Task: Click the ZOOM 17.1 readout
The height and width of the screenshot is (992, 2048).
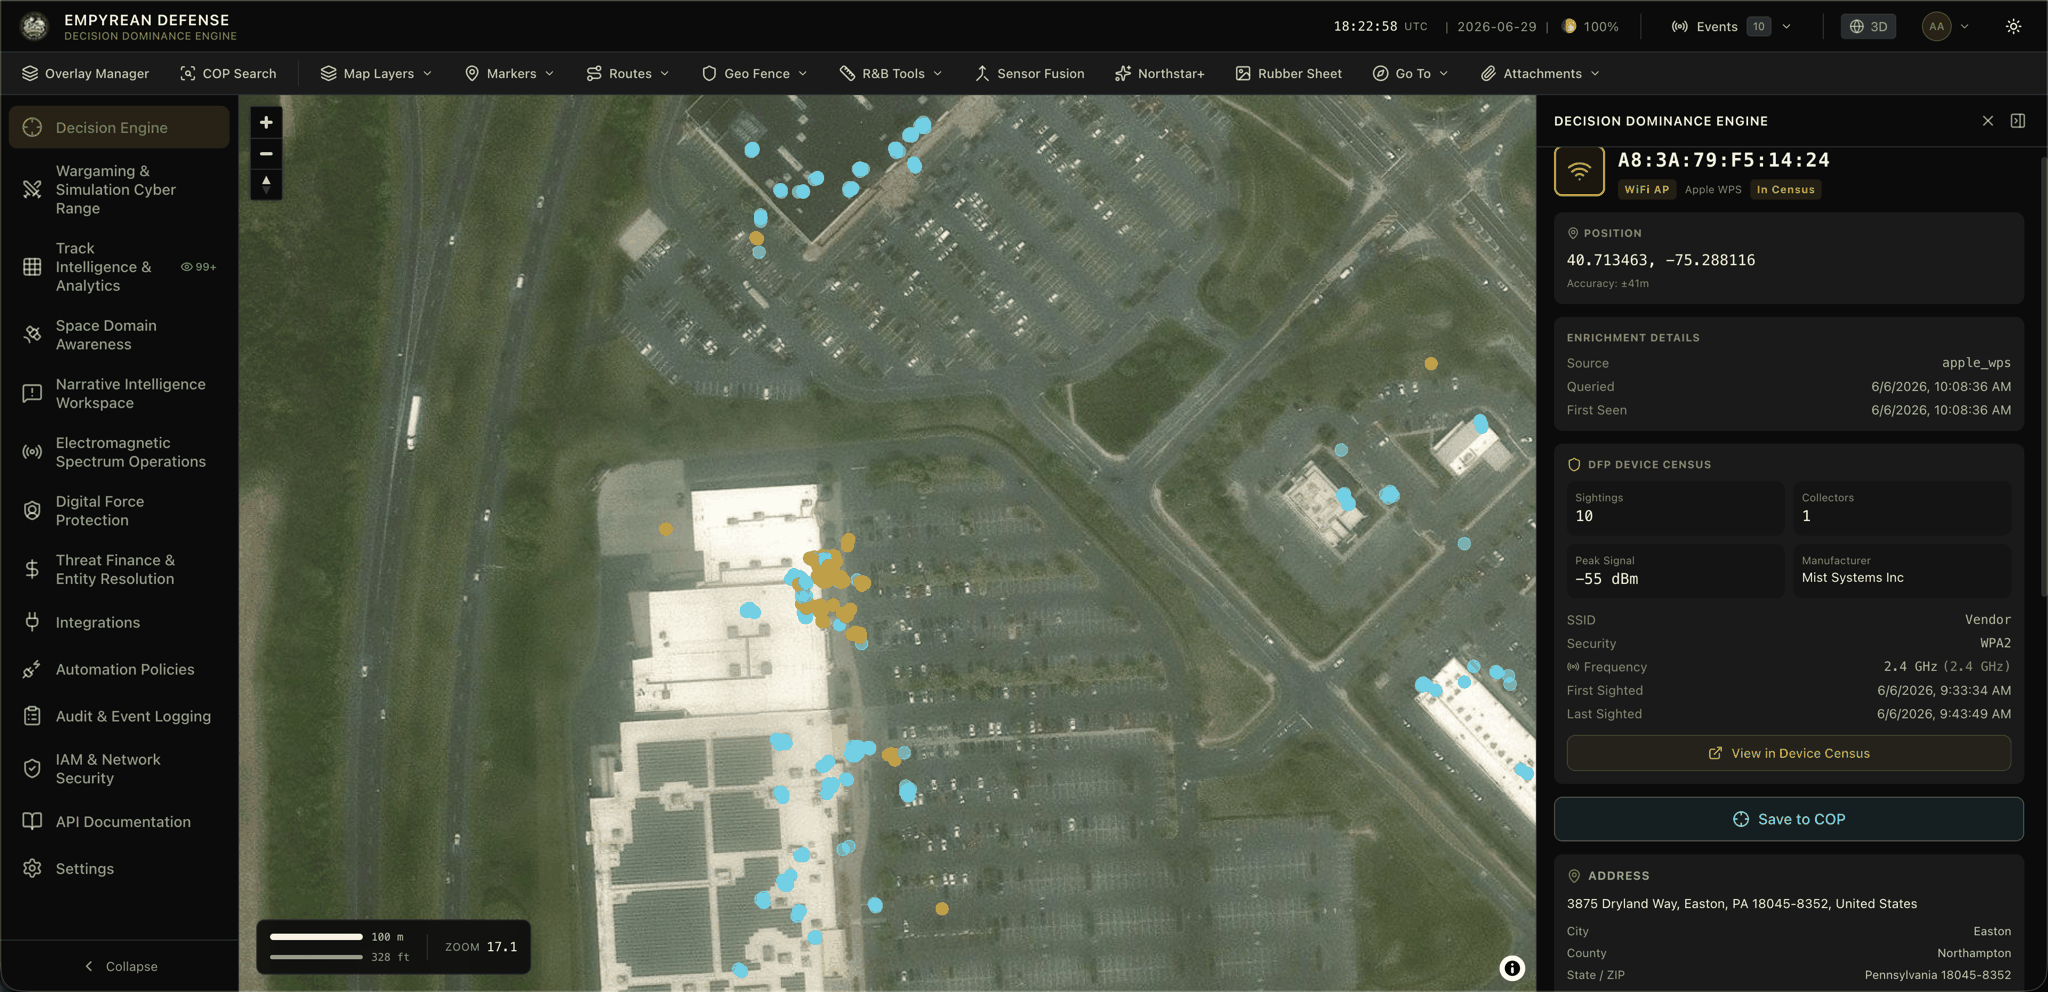Action: 481,947
